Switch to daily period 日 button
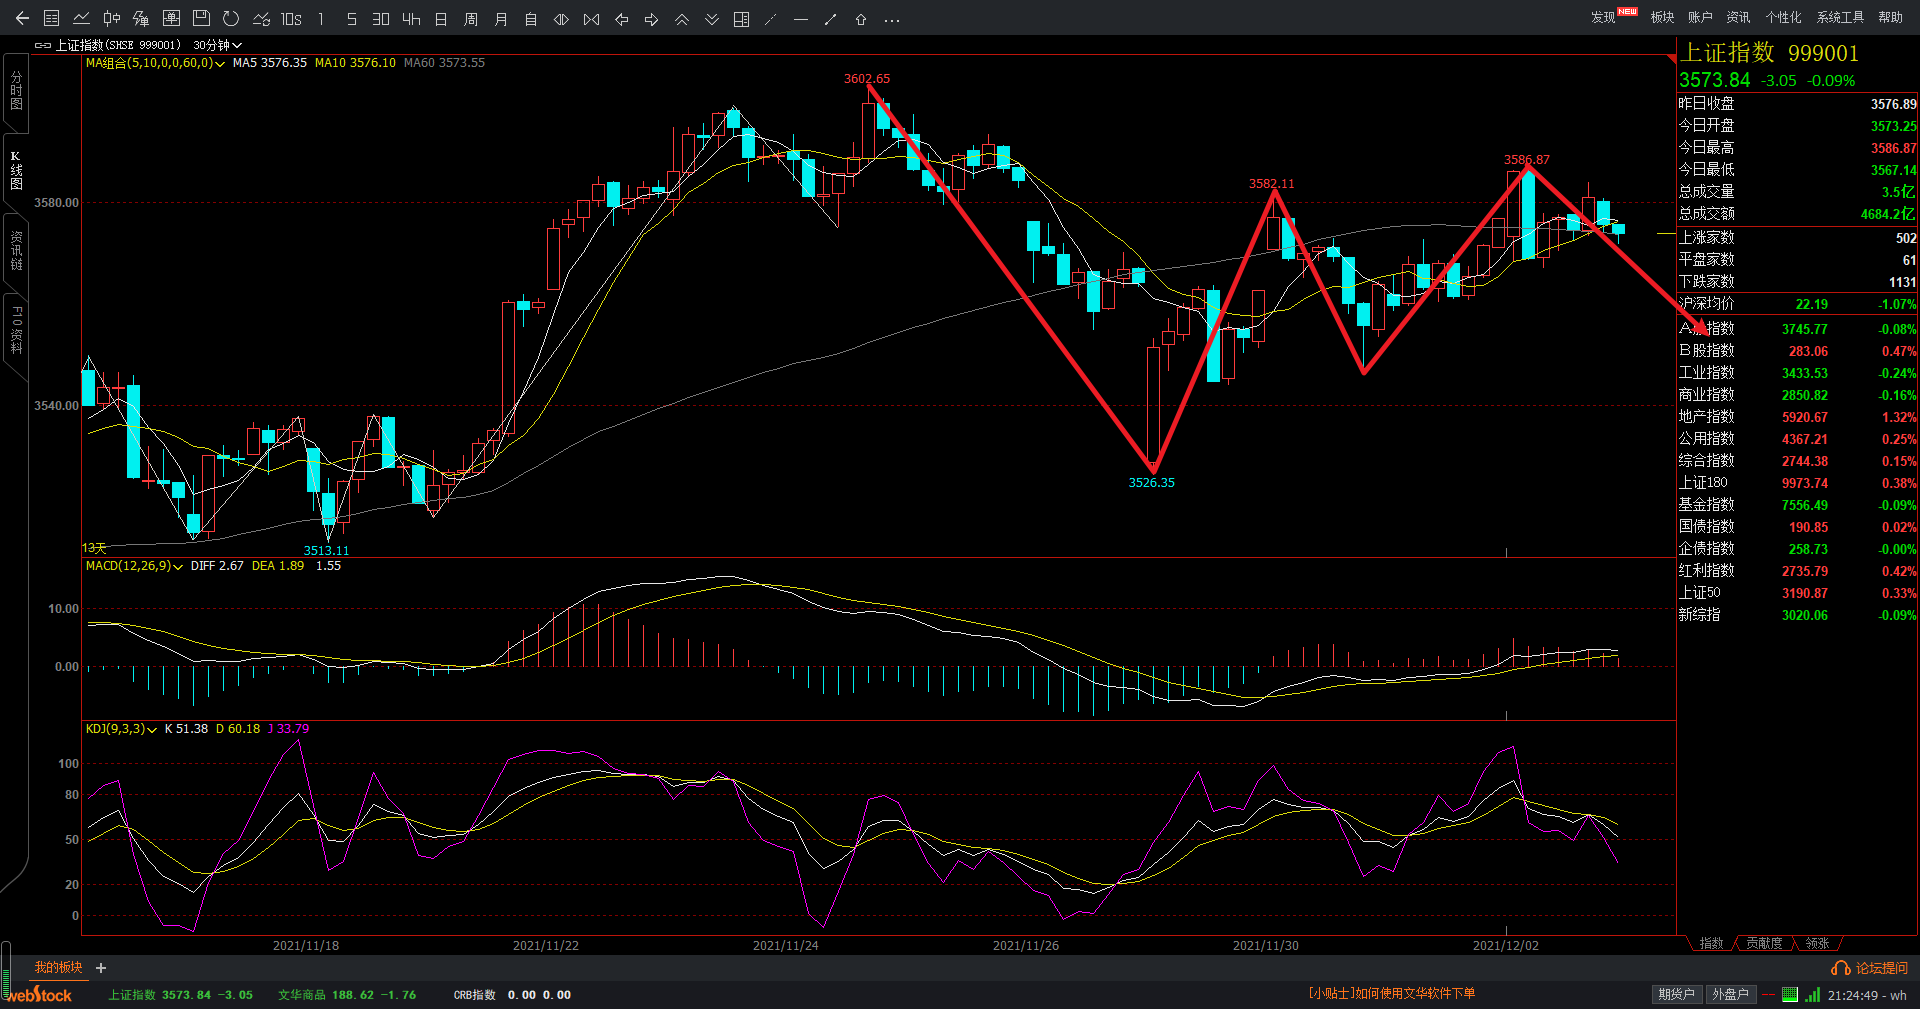 (441, 19)
